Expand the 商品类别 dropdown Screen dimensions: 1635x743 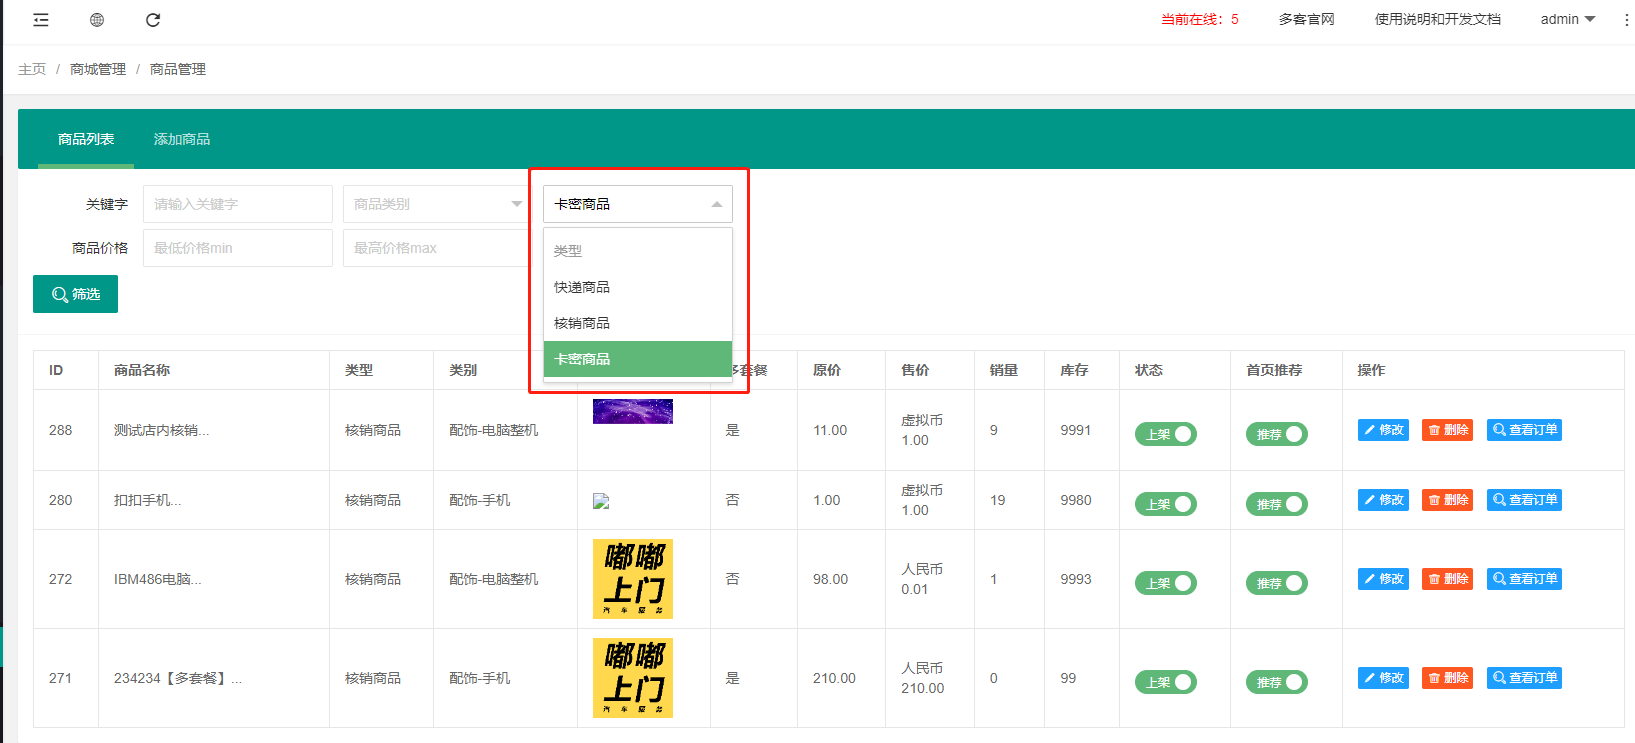pyautogui.click(x=437, y=204)
